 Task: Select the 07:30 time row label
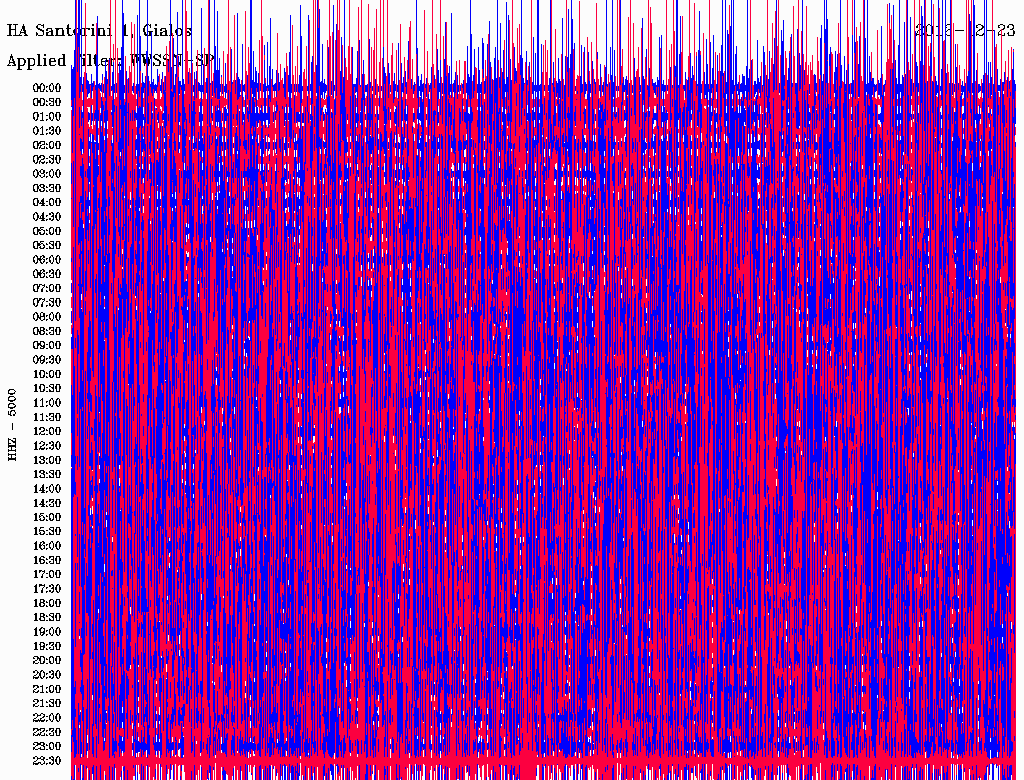[47, 303]
